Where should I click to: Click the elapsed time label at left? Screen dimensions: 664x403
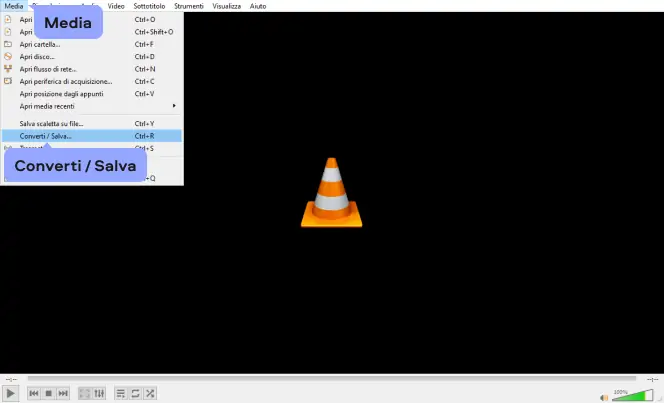(x=11, y=379)
